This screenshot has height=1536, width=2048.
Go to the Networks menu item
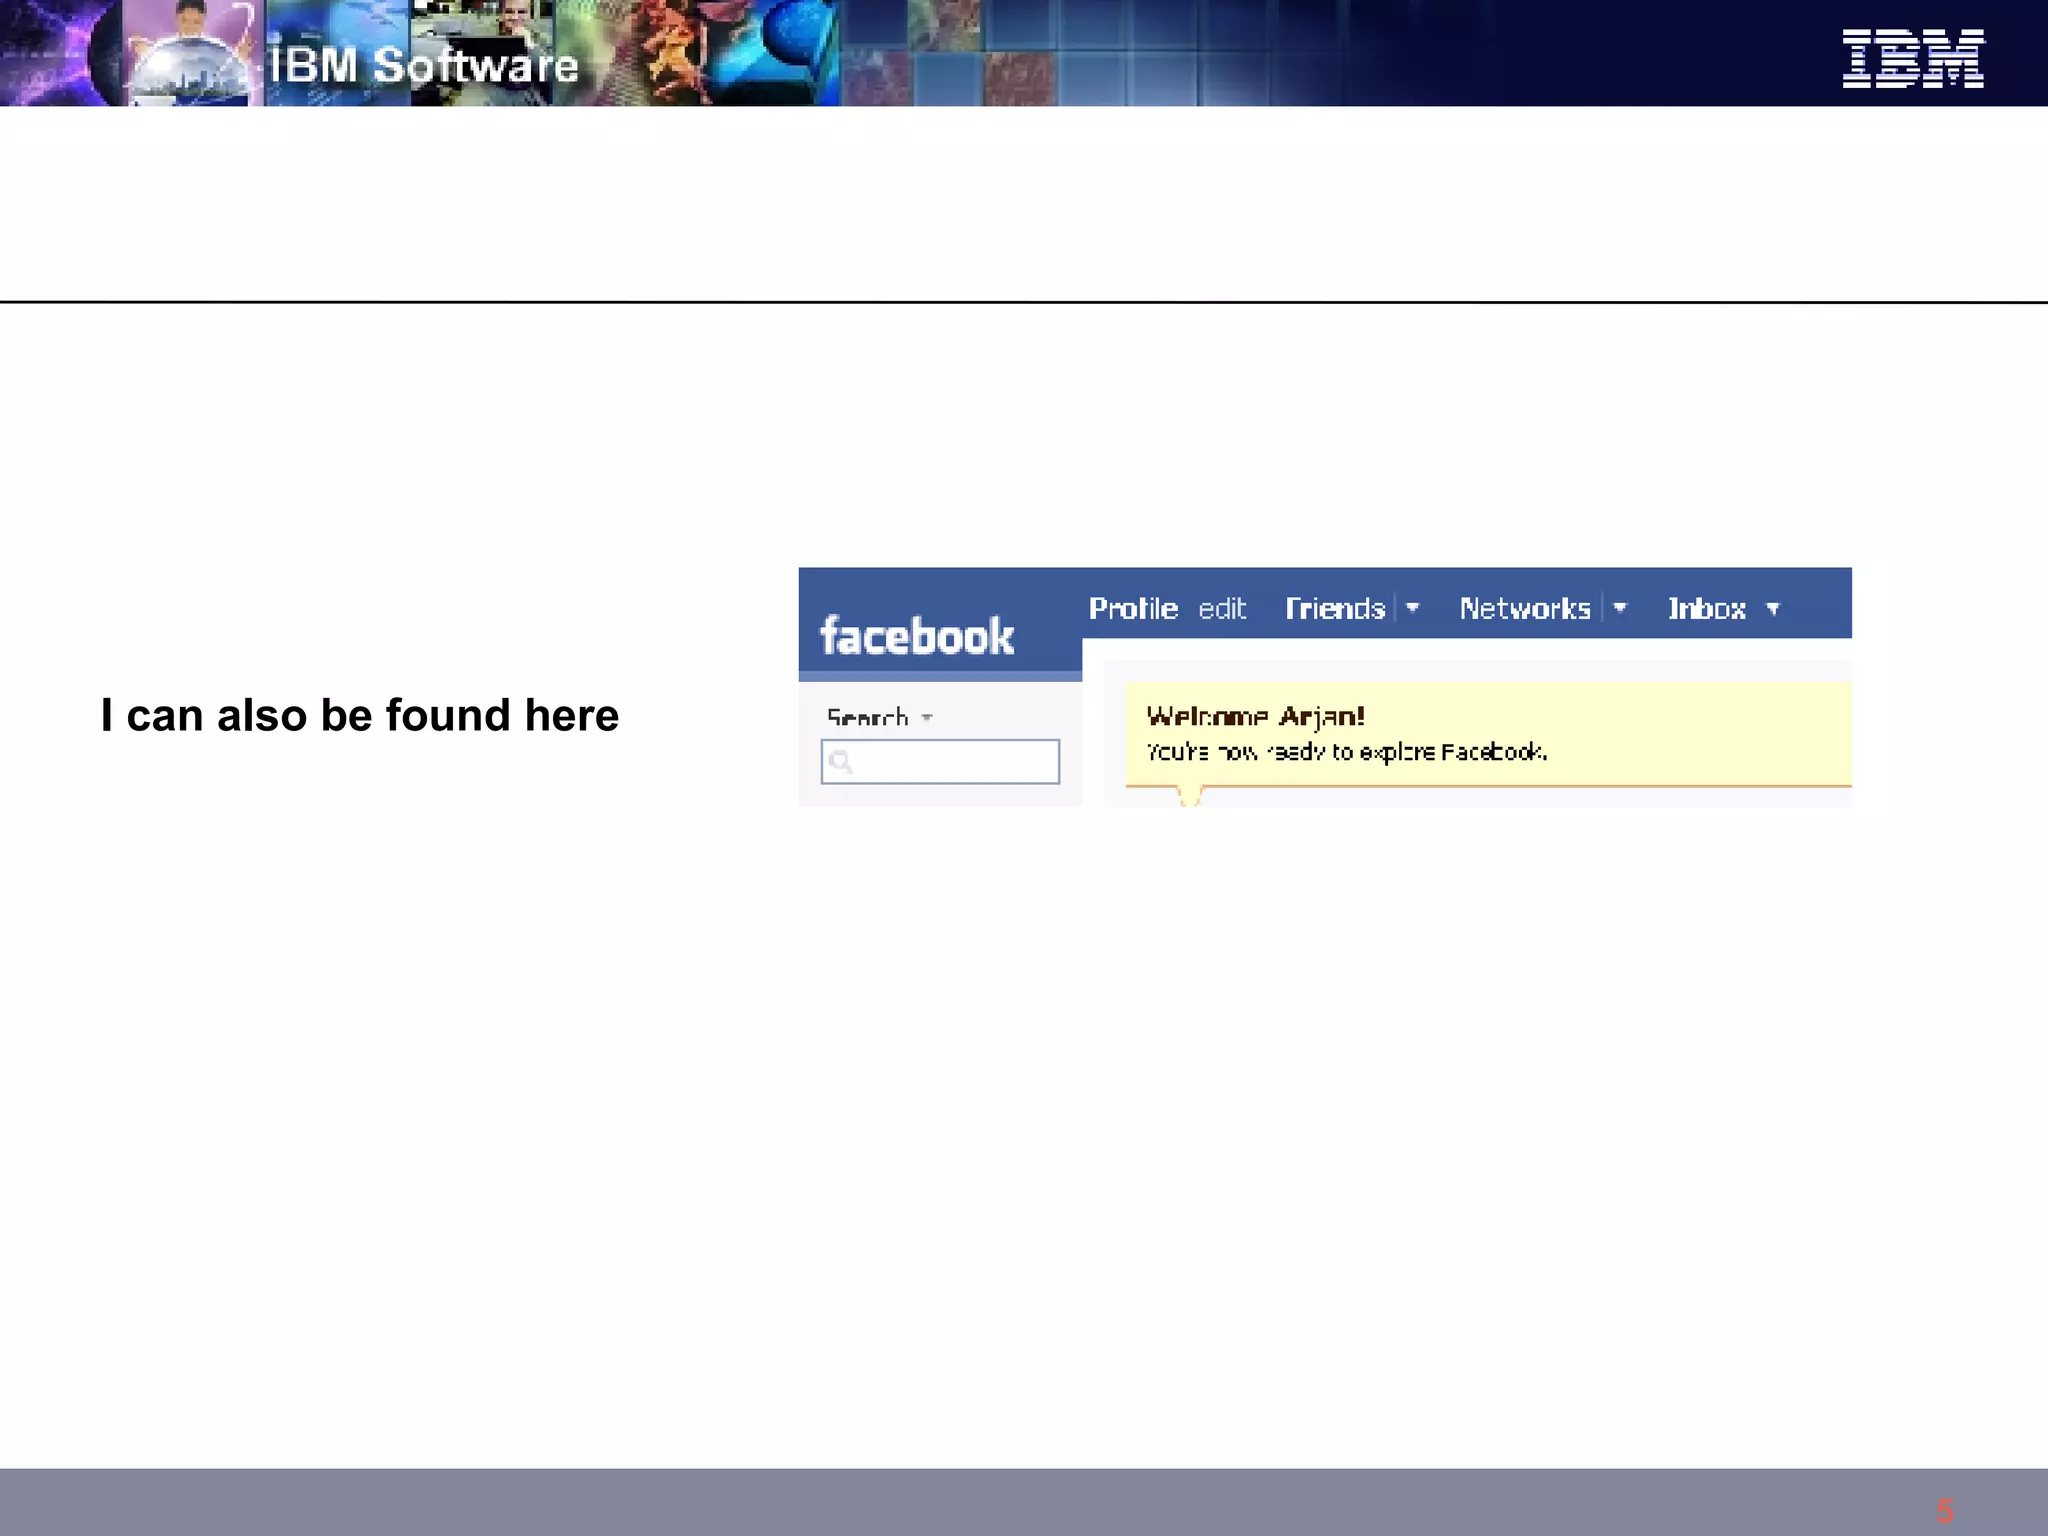[x=1524, y=608]
